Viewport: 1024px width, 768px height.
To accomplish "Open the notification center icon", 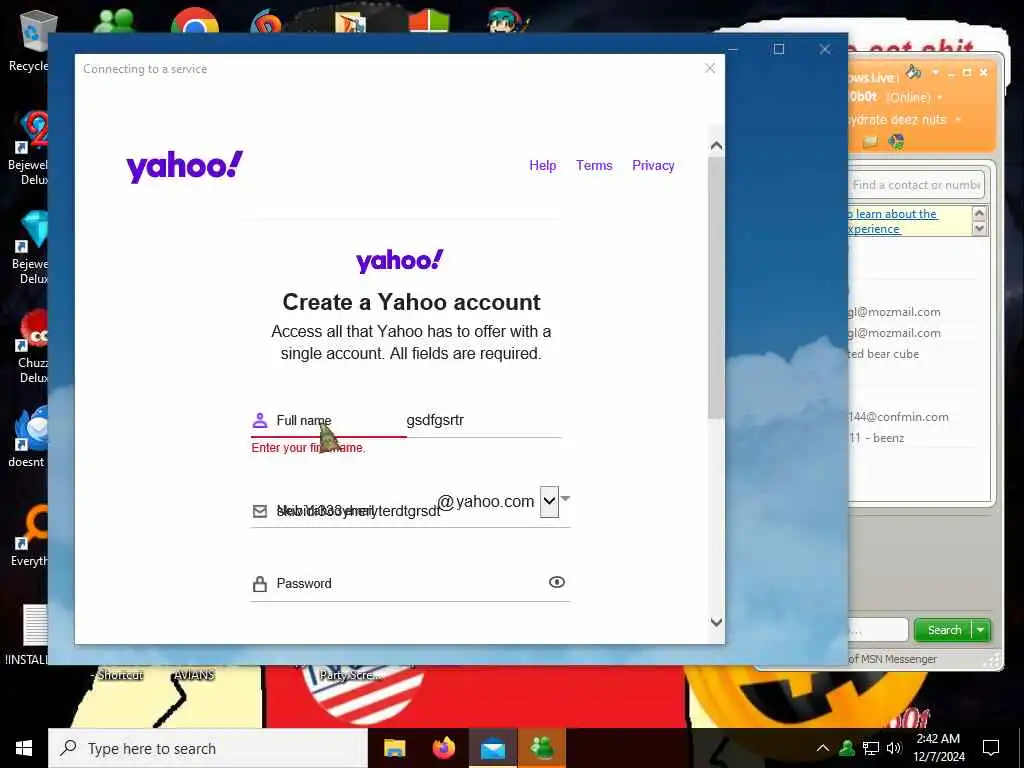I will pos(991,748).
